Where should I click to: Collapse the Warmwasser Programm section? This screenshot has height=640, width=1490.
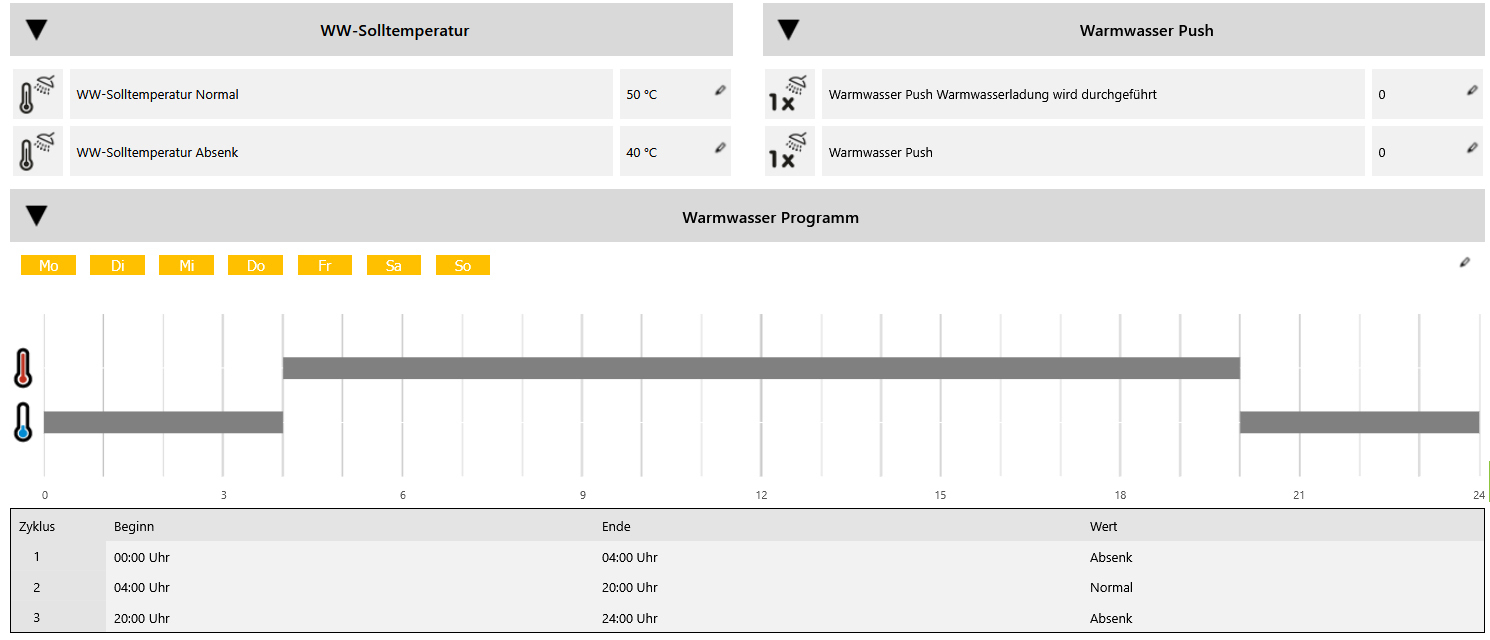point(37,216)
